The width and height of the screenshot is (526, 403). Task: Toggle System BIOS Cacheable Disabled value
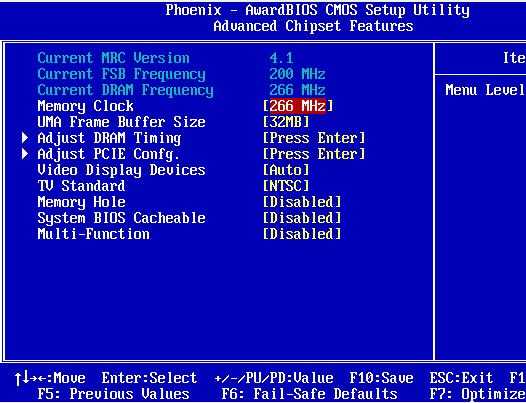302,218
